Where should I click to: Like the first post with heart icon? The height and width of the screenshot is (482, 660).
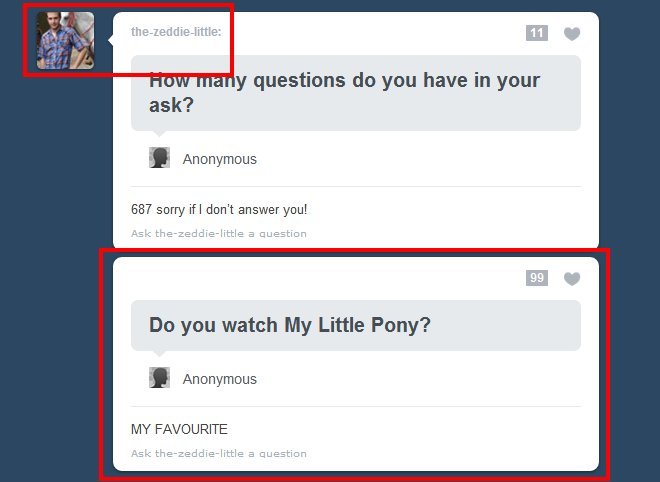click(572, 34)
